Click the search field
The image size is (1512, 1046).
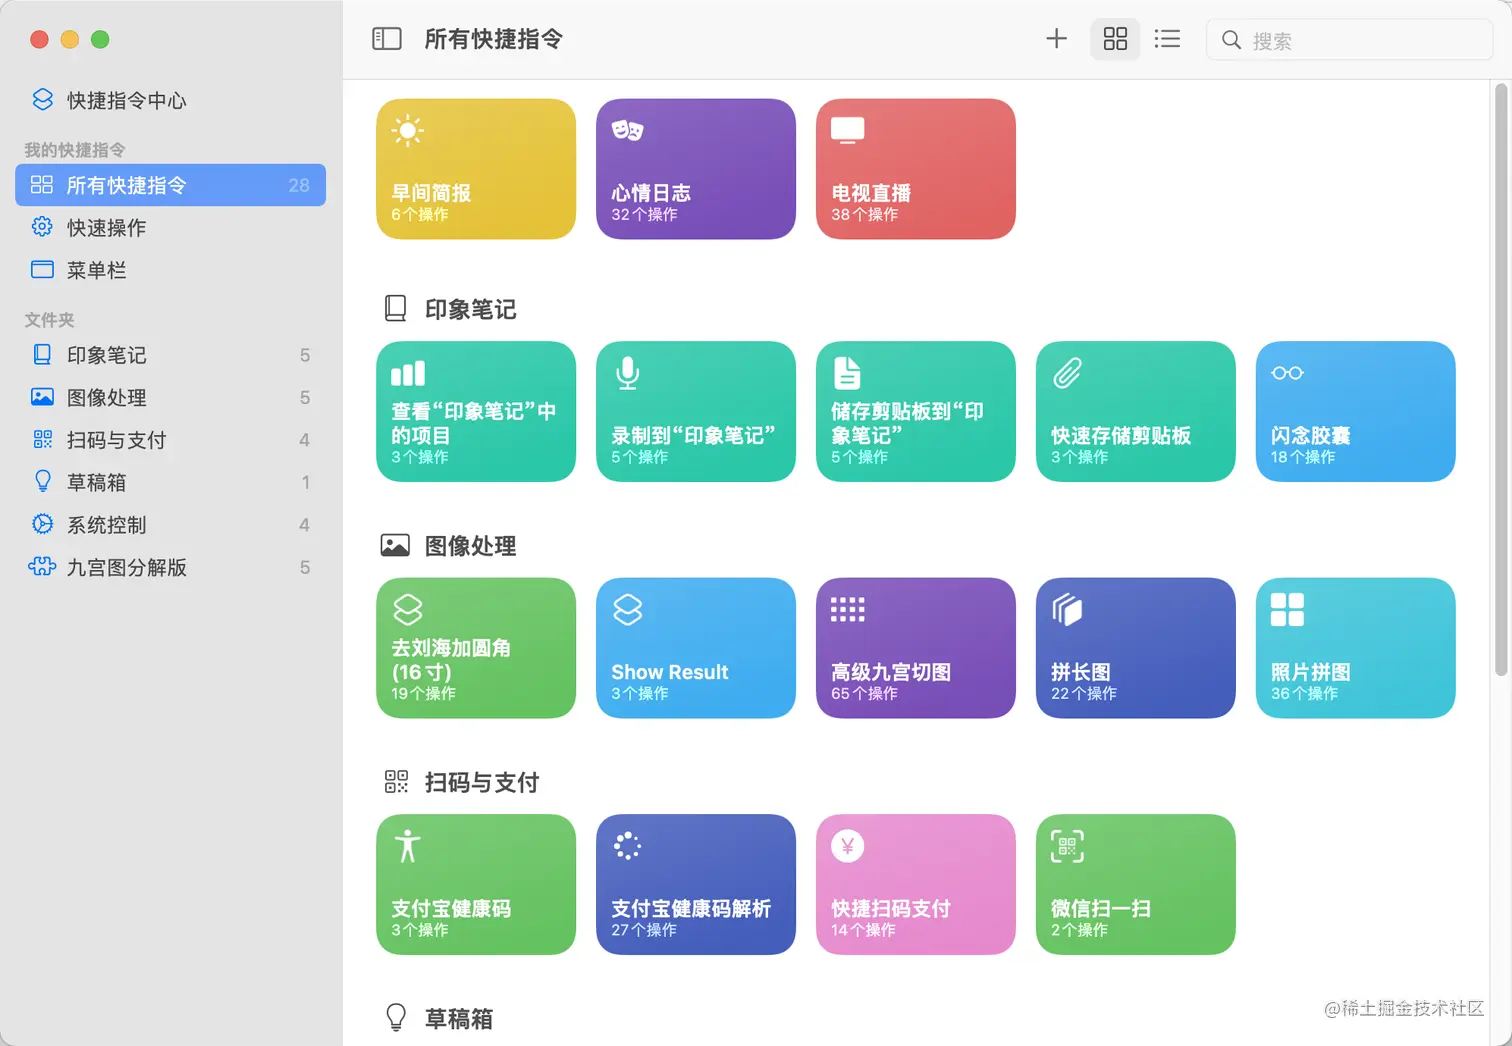tap(1349, 40)
